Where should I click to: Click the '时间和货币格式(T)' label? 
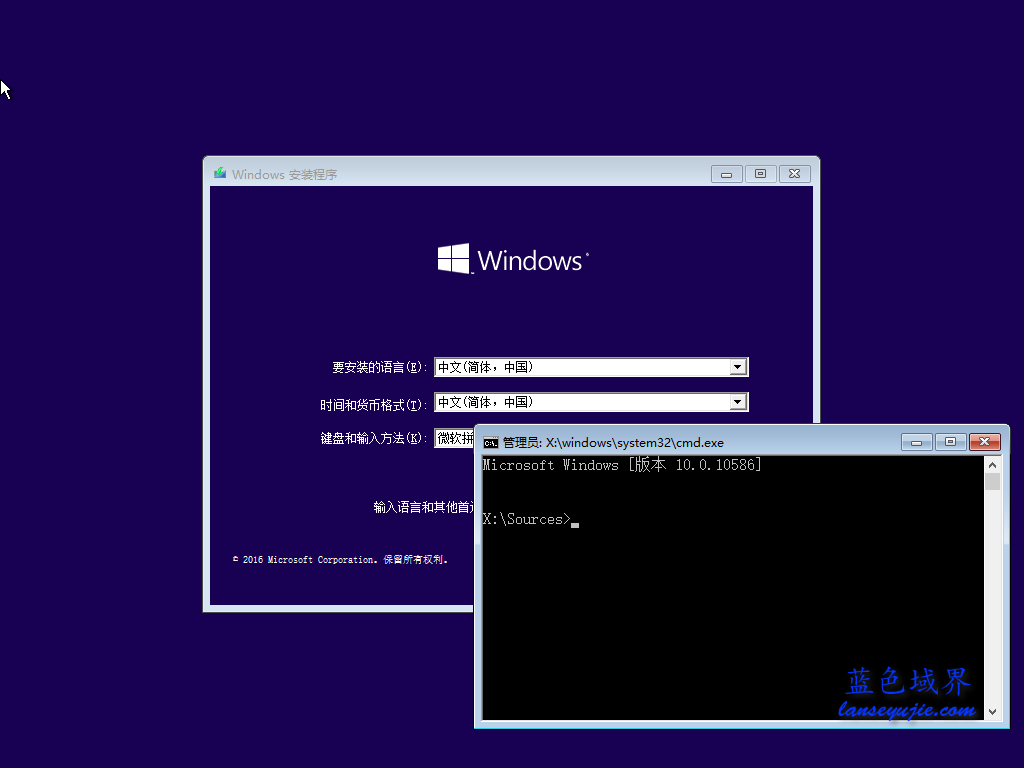coord(374,405)
